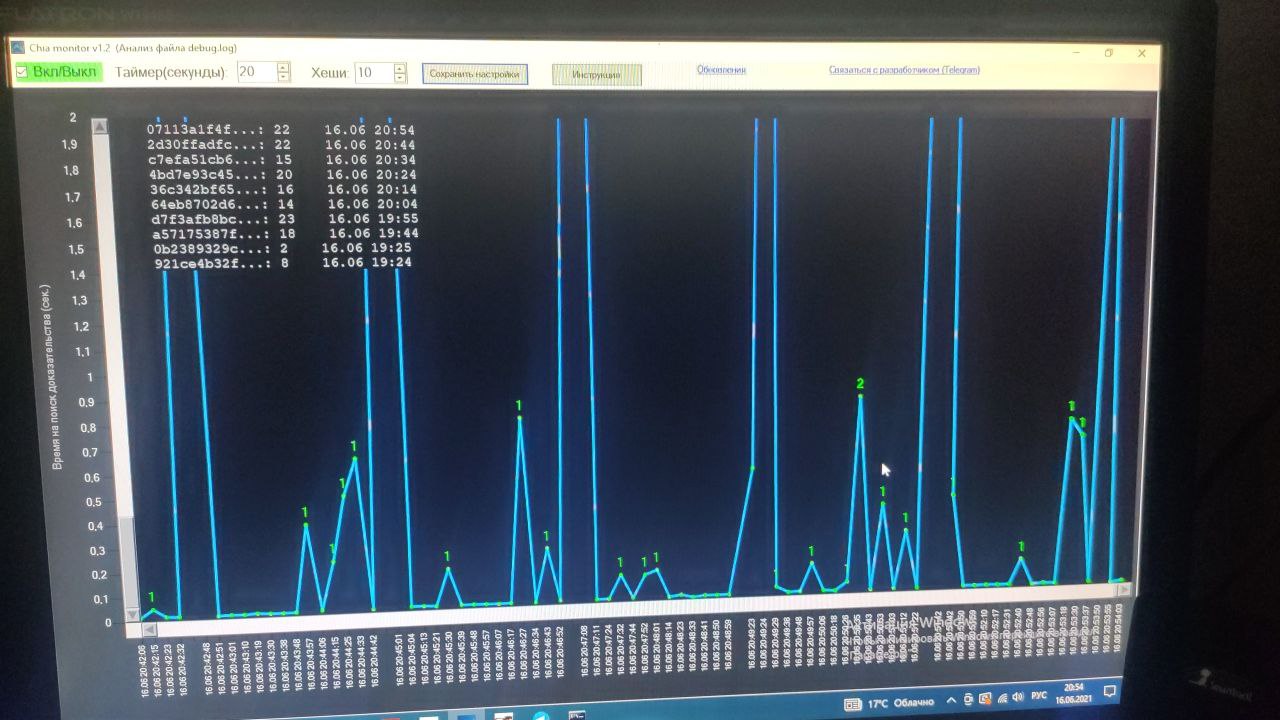The image size is (1280, 720).
Task: Toggle the Вкл/Выкл monitoring checkbox
Action: (x=22, y=72)
